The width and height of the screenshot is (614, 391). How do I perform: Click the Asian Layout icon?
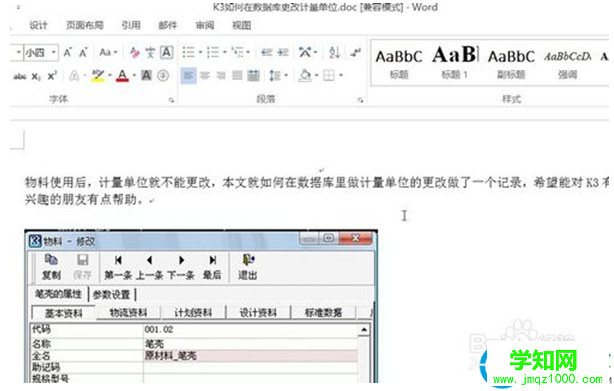(305, 52)
